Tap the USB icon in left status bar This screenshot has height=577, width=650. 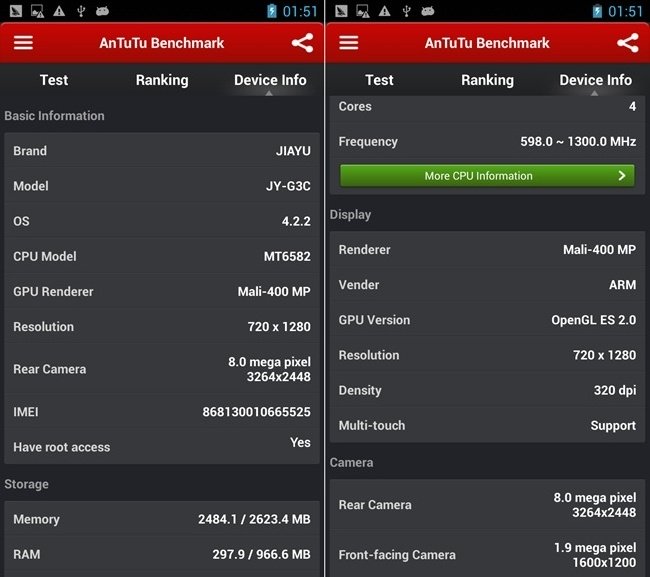(81, 11)
